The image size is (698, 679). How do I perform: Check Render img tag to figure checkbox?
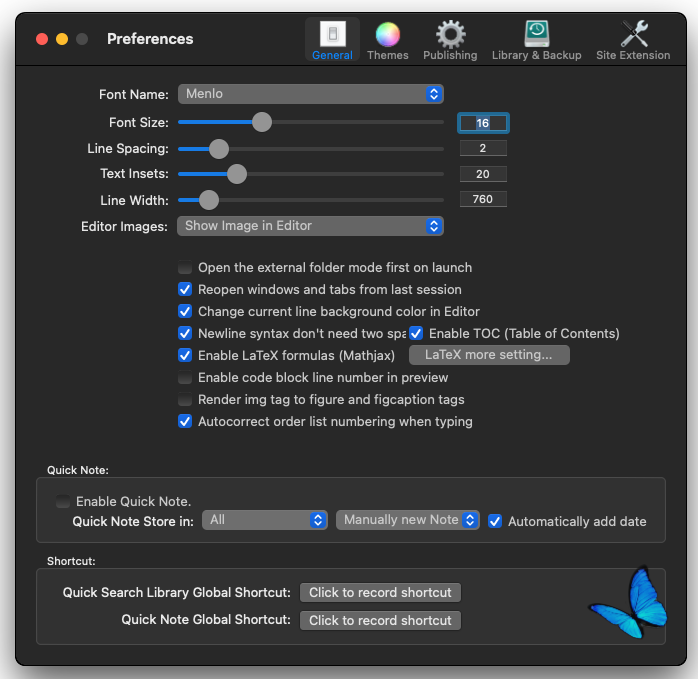[x=185, y=399]
